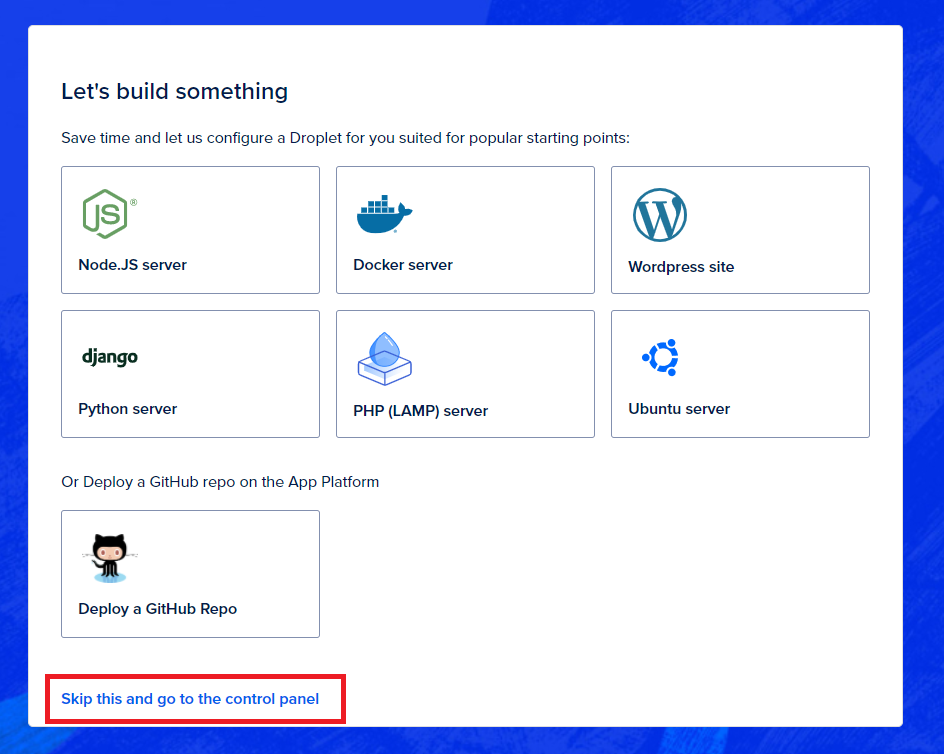Select the Python server label
This screenshot has width=944, height=754.
128,409
